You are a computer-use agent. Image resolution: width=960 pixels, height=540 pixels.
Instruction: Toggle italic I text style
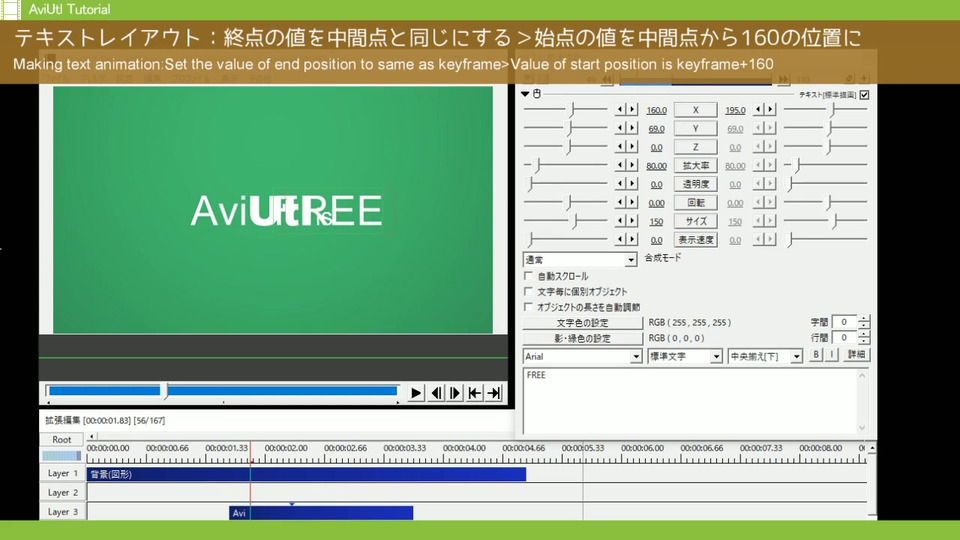(831, 354)
